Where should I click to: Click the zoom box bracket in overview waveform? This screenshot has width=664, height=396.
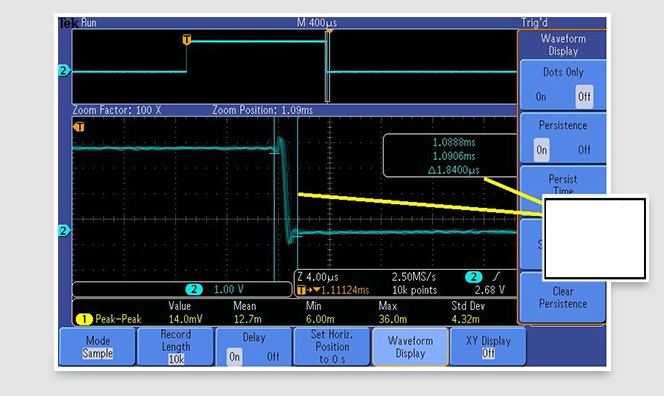327,67
